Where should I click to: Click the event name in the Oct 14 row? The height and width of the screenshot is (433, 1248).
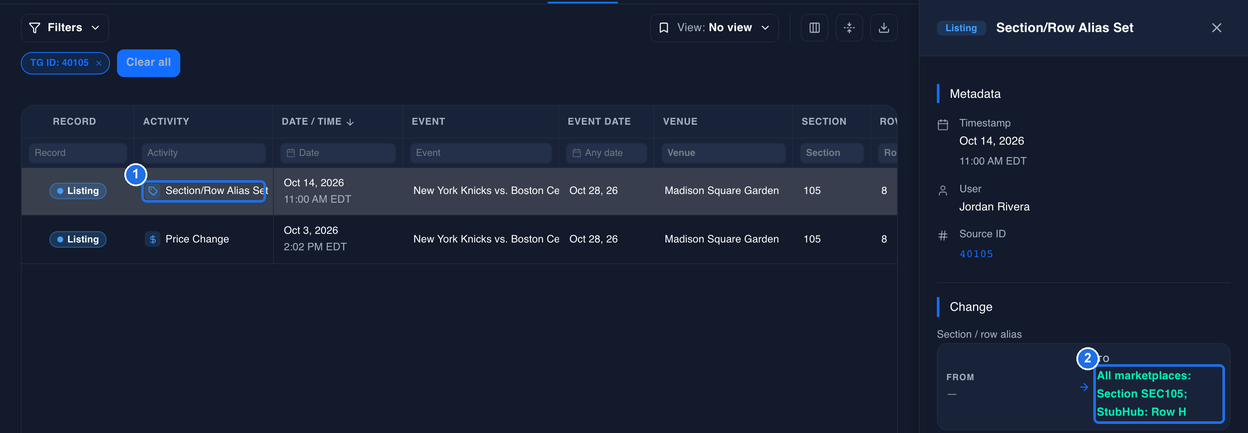point(486,191)
